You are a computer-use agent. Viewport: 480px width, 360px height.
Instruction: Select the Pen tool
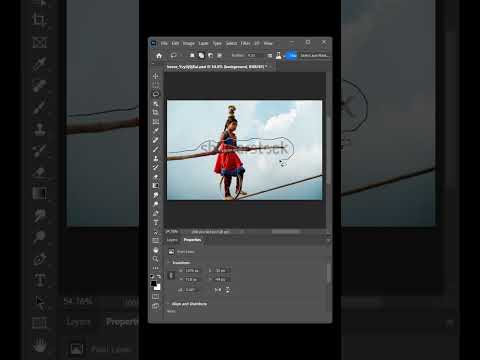[x=156, y=213]
